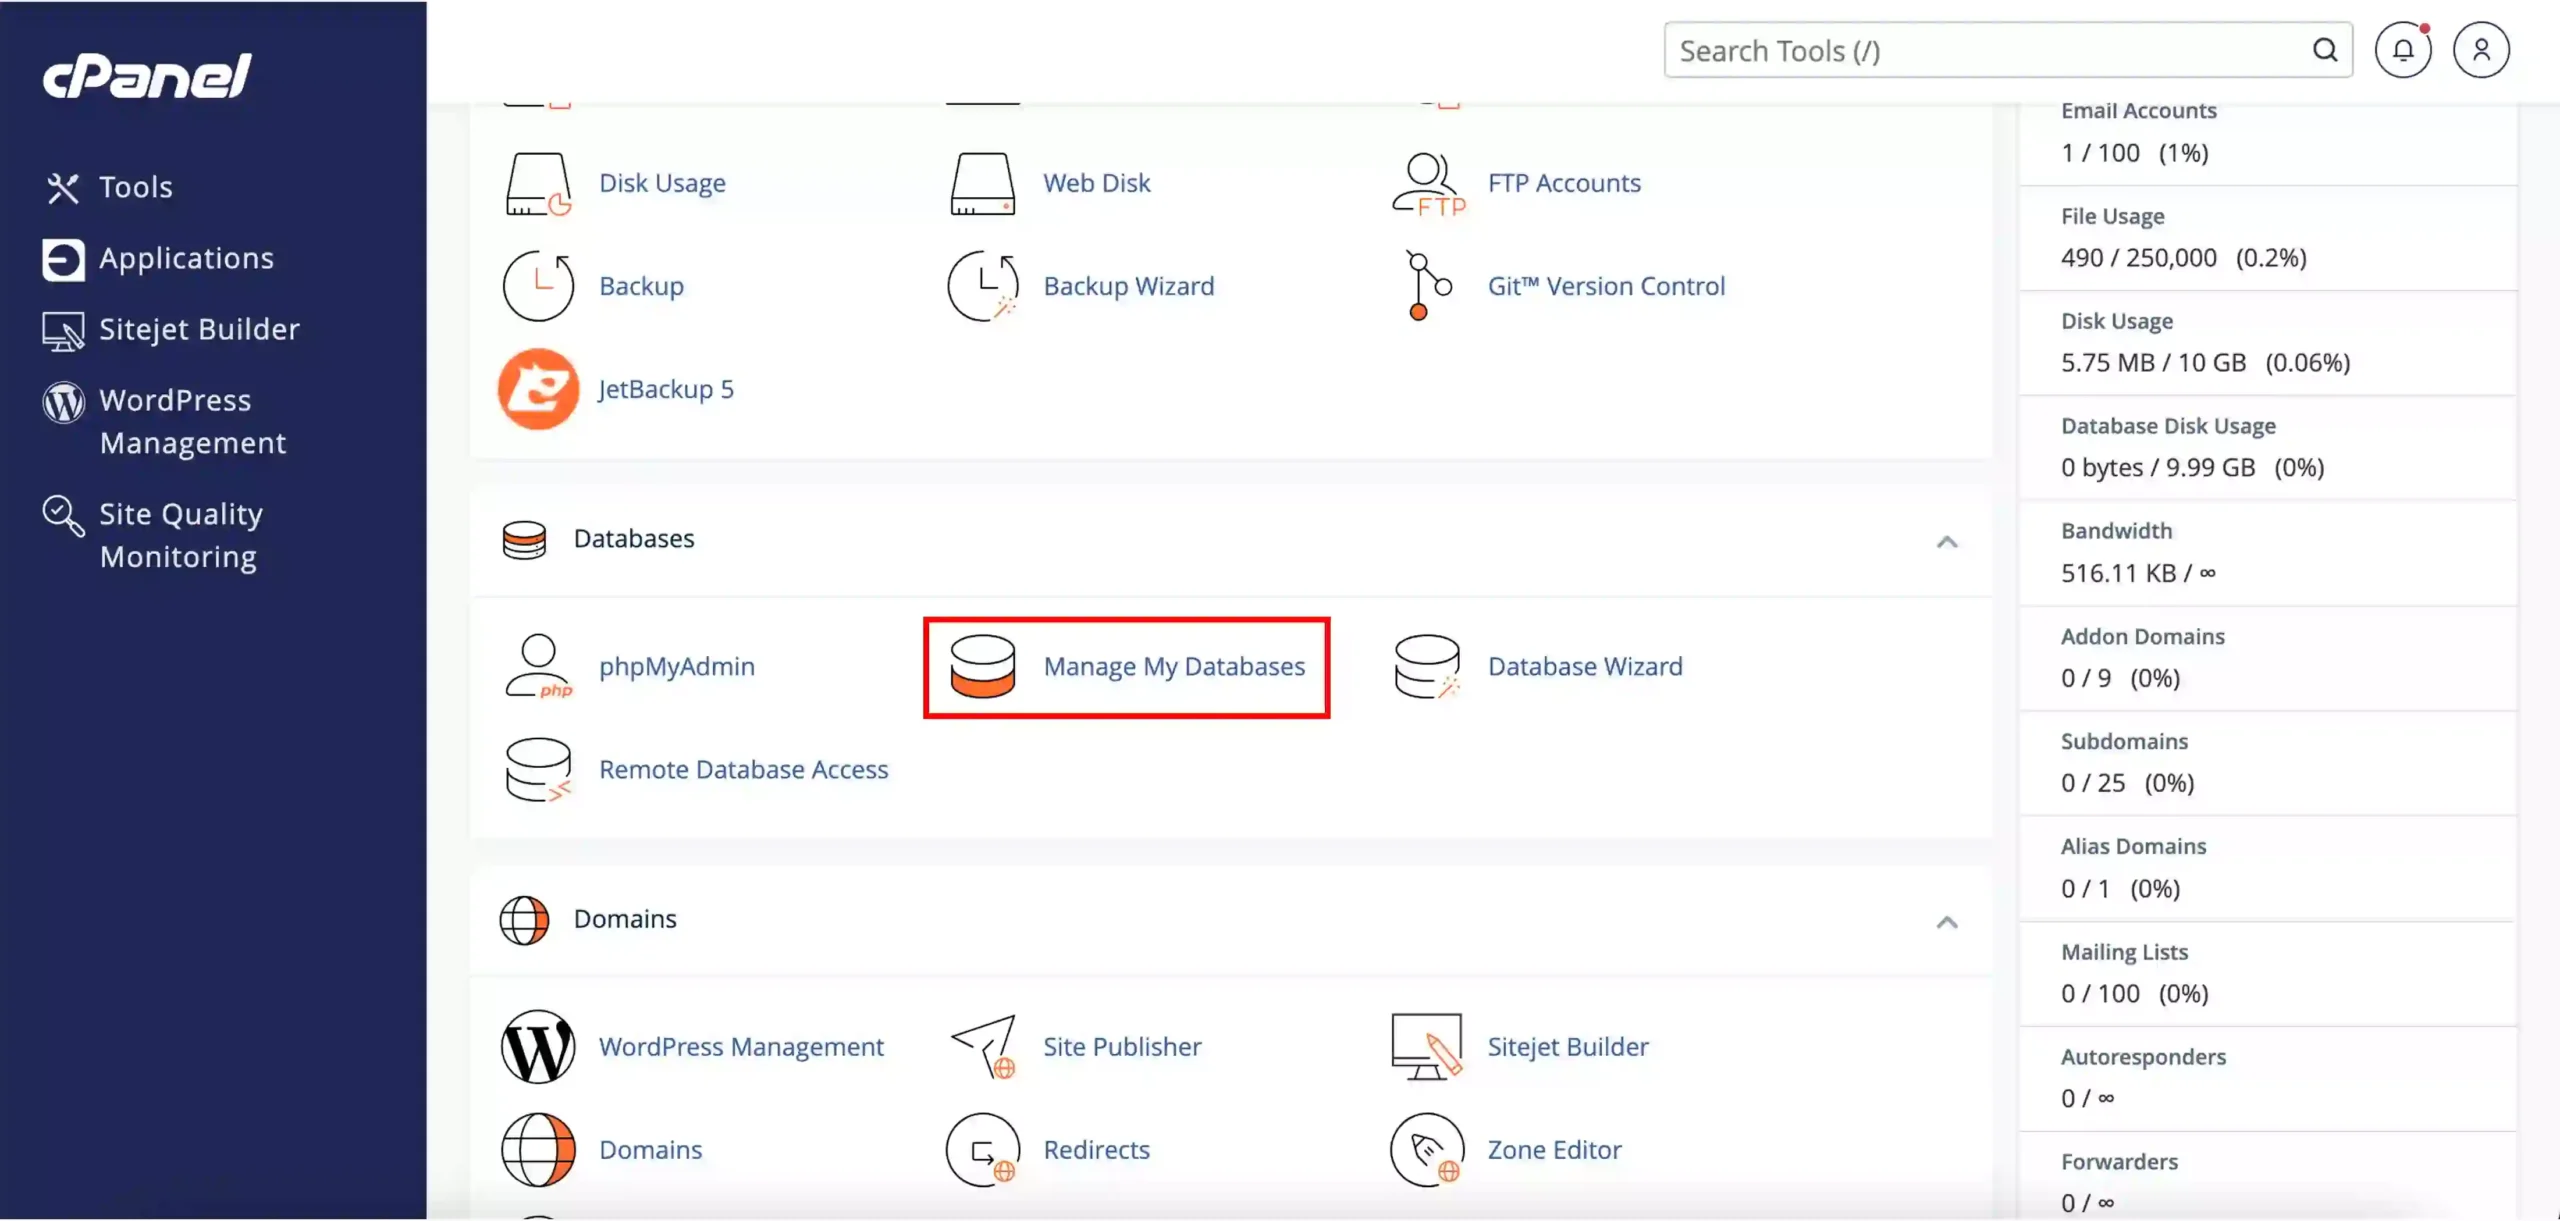Click the search magnifier icon

[x=2325, y=50]
